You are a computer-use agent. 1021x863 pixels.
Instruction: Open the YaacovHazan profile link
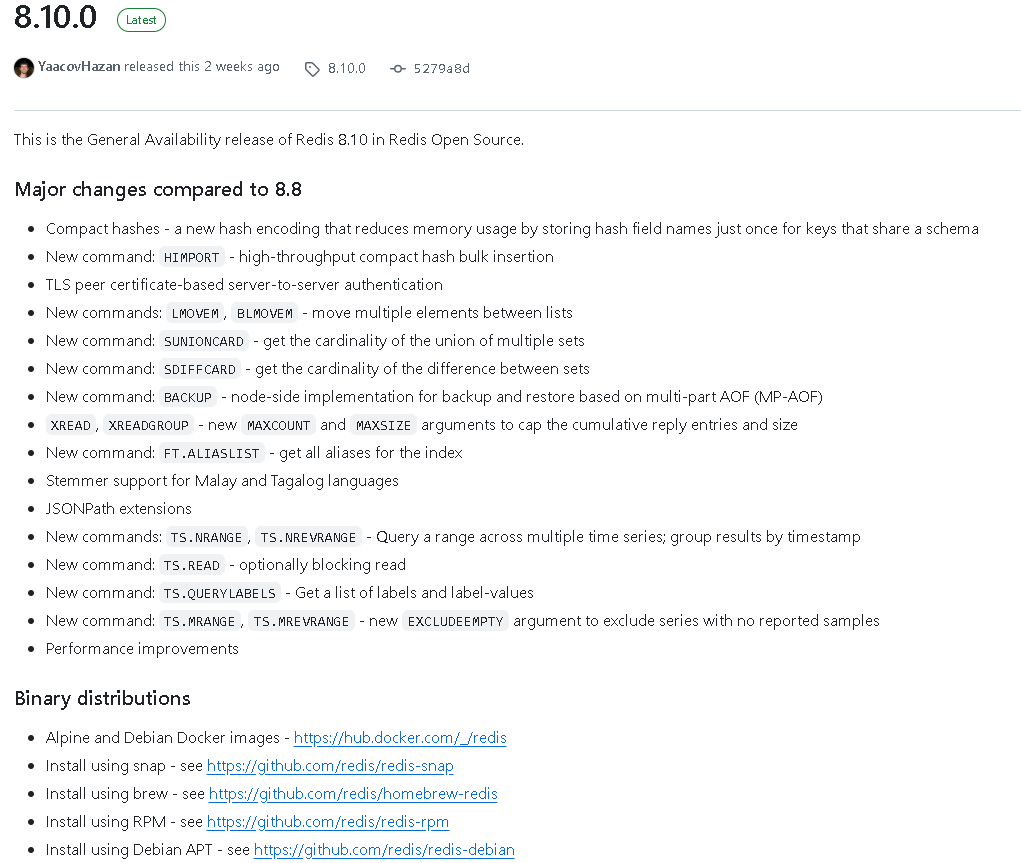pyautogui.click(x=79, y=66)
